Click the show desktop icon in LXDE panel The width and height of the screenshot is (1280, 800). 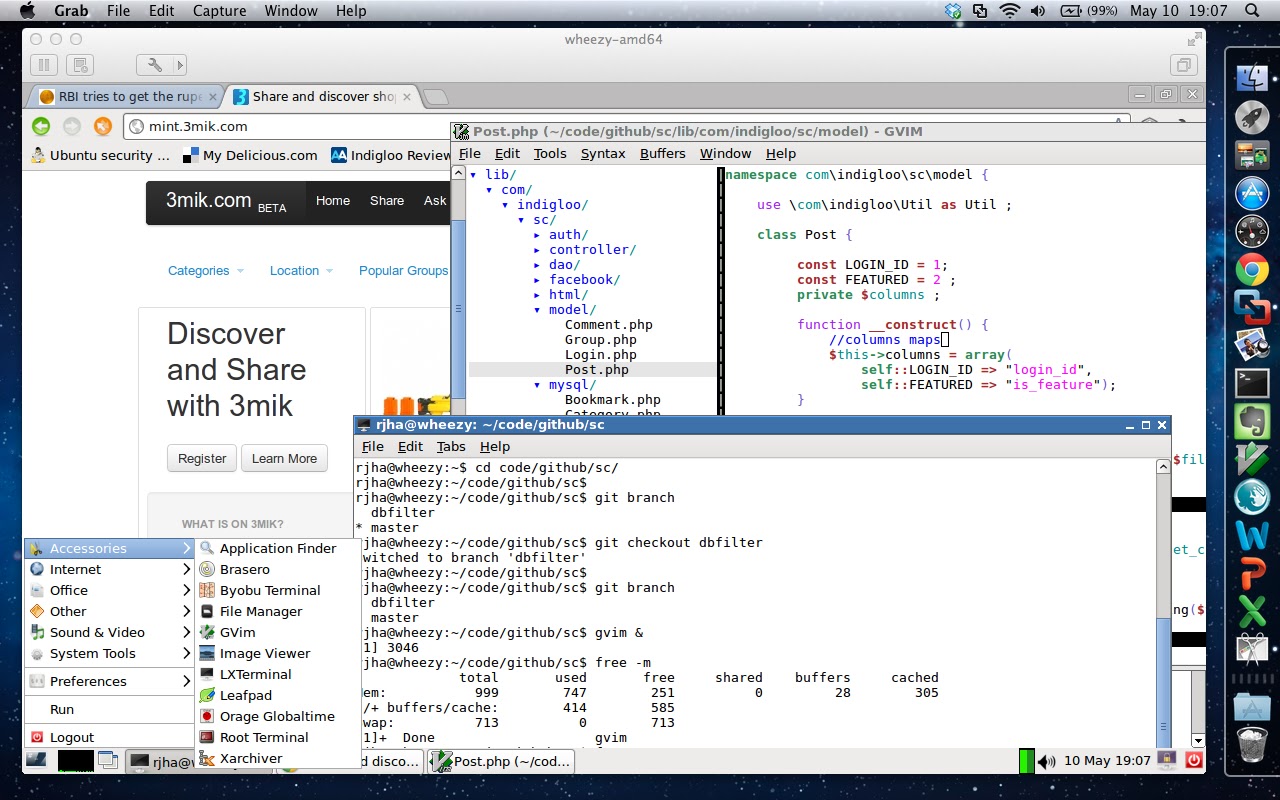[x=107, y=760]
